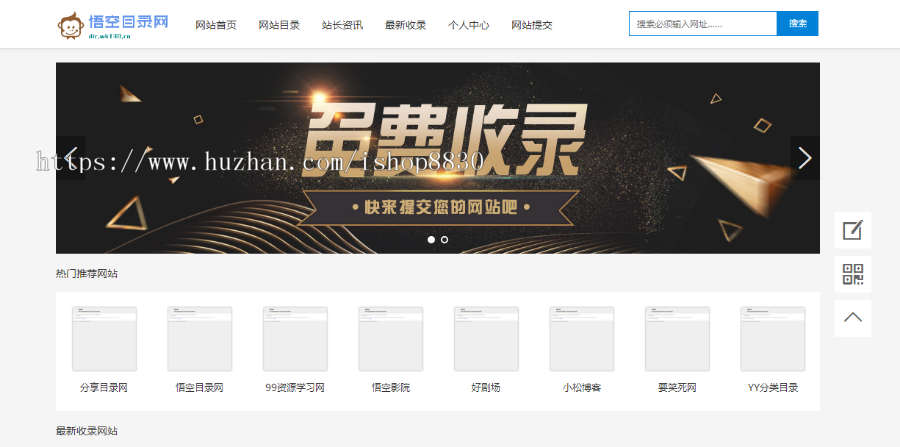Click the 悟空目录网 monkey logo
Screen dimensions: 900x447
click(x=112, y=24)
